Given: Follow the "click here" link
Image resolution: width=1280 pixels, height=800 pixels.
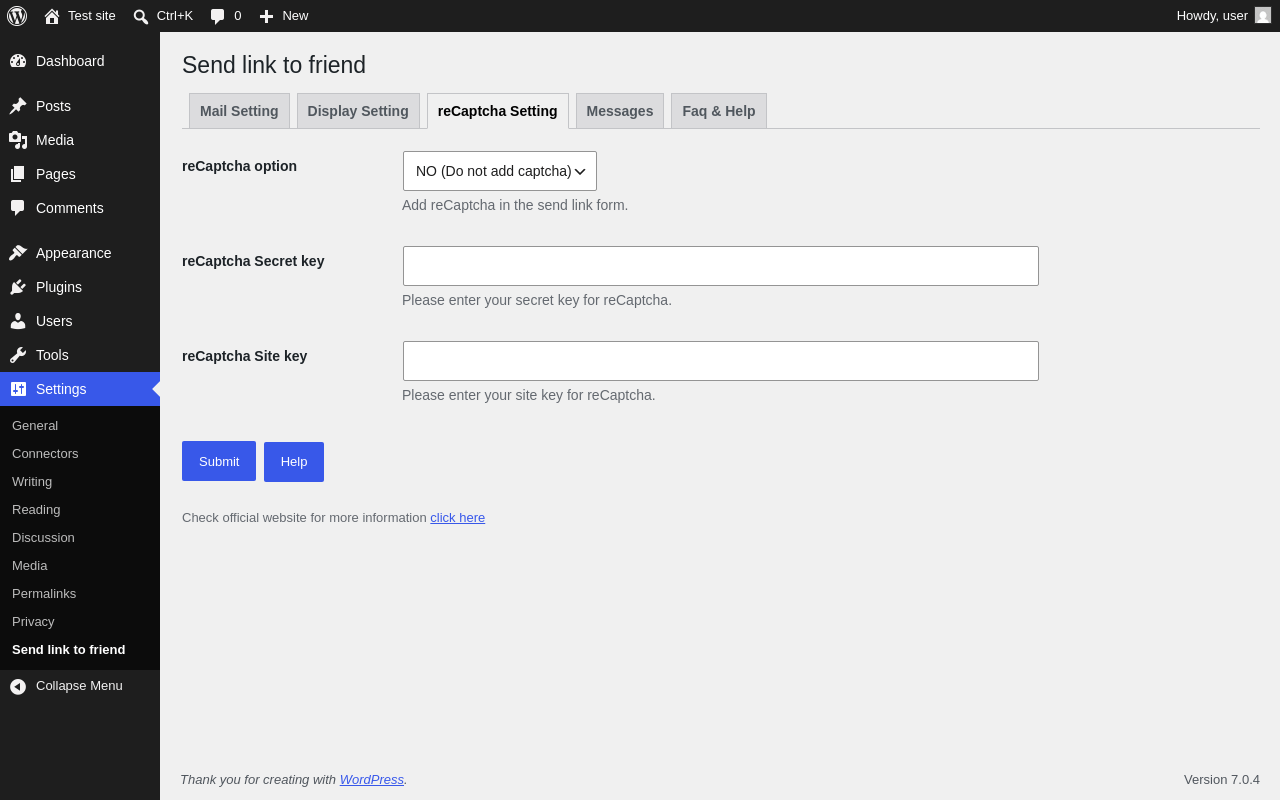Looking at the screenshot, I should pos(458,518).
